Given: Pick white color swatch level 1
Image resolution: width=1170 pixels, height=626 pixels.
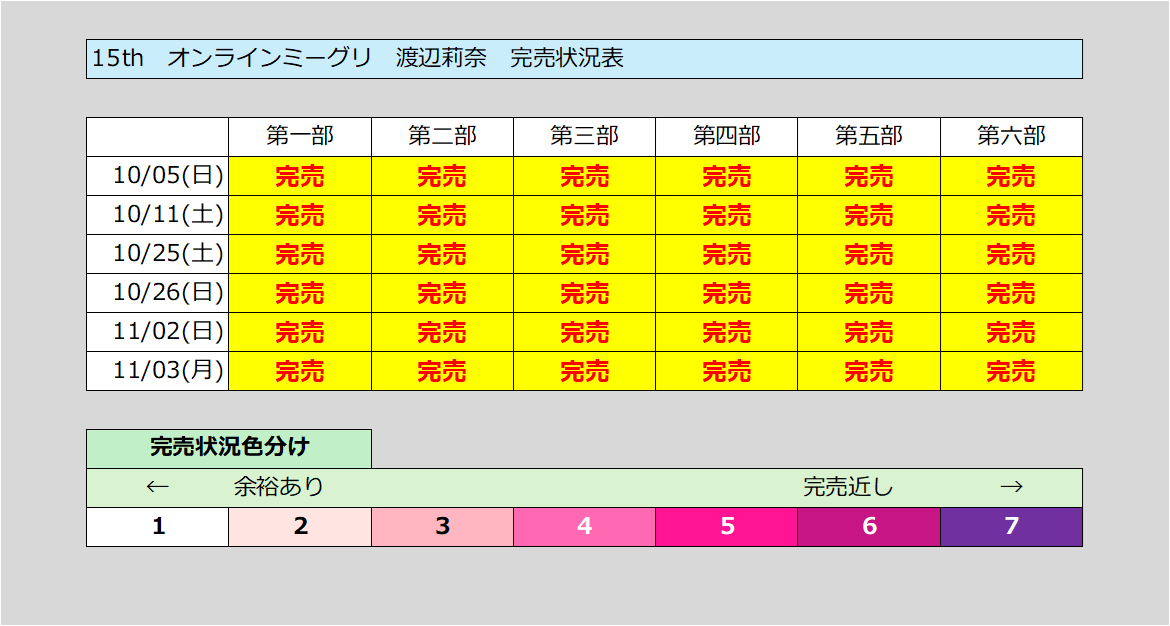Looking at the screenshot, I should (157, 527).
